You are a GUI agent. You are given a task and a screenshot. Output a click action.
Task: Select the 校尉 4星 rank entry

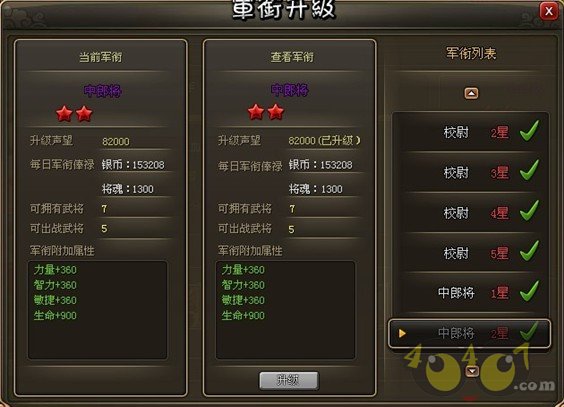click(x=470, y=213)
